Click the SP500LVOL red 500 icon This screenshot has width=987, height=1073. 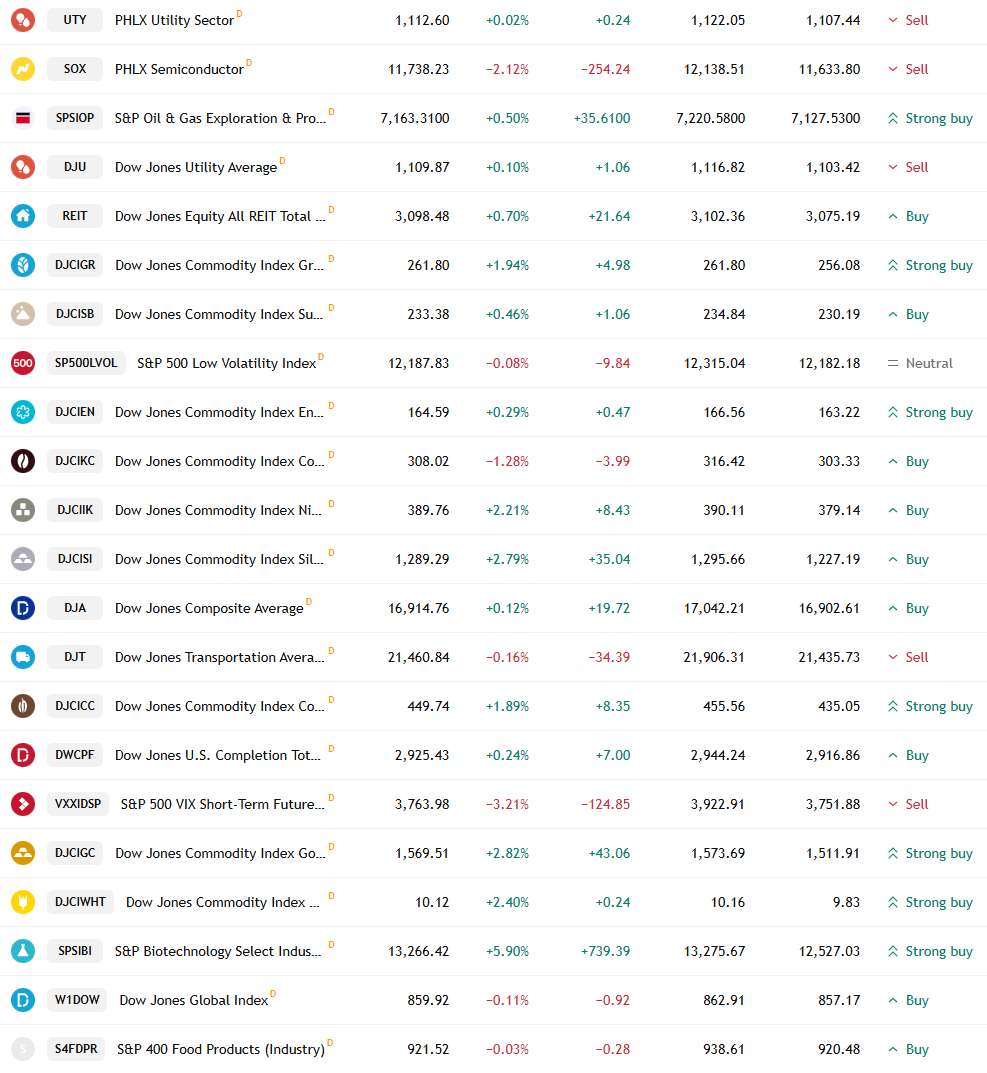click(x=23, y=363)
